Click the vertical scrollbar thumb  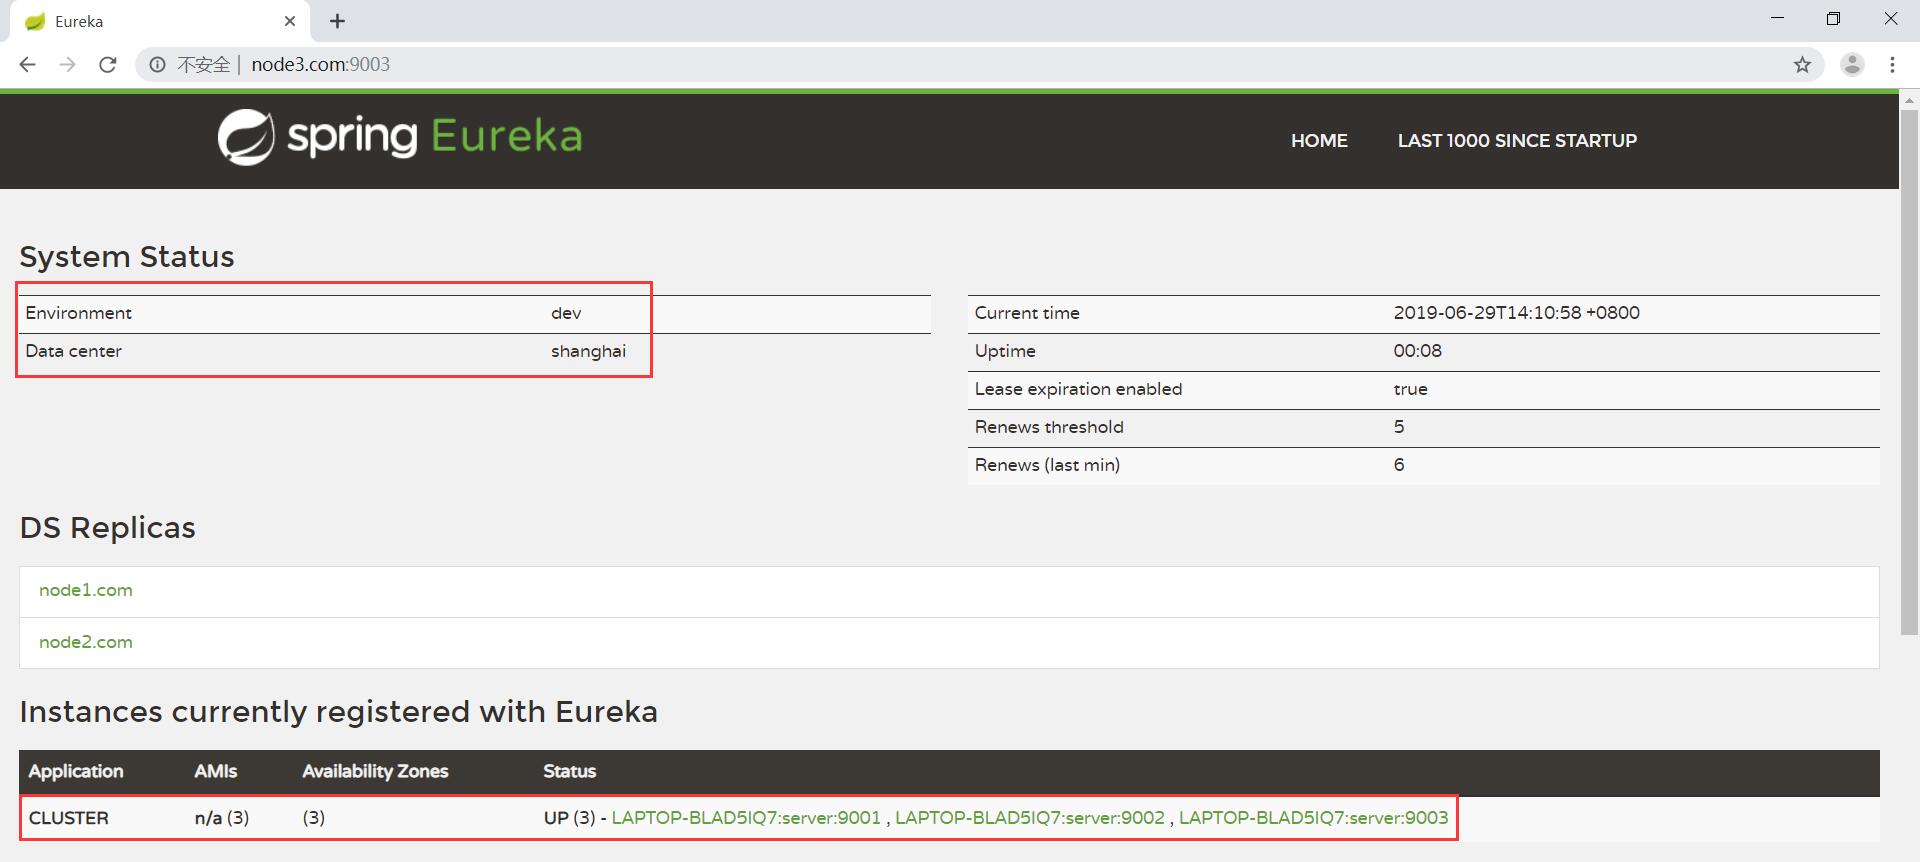coord(1909,370)
